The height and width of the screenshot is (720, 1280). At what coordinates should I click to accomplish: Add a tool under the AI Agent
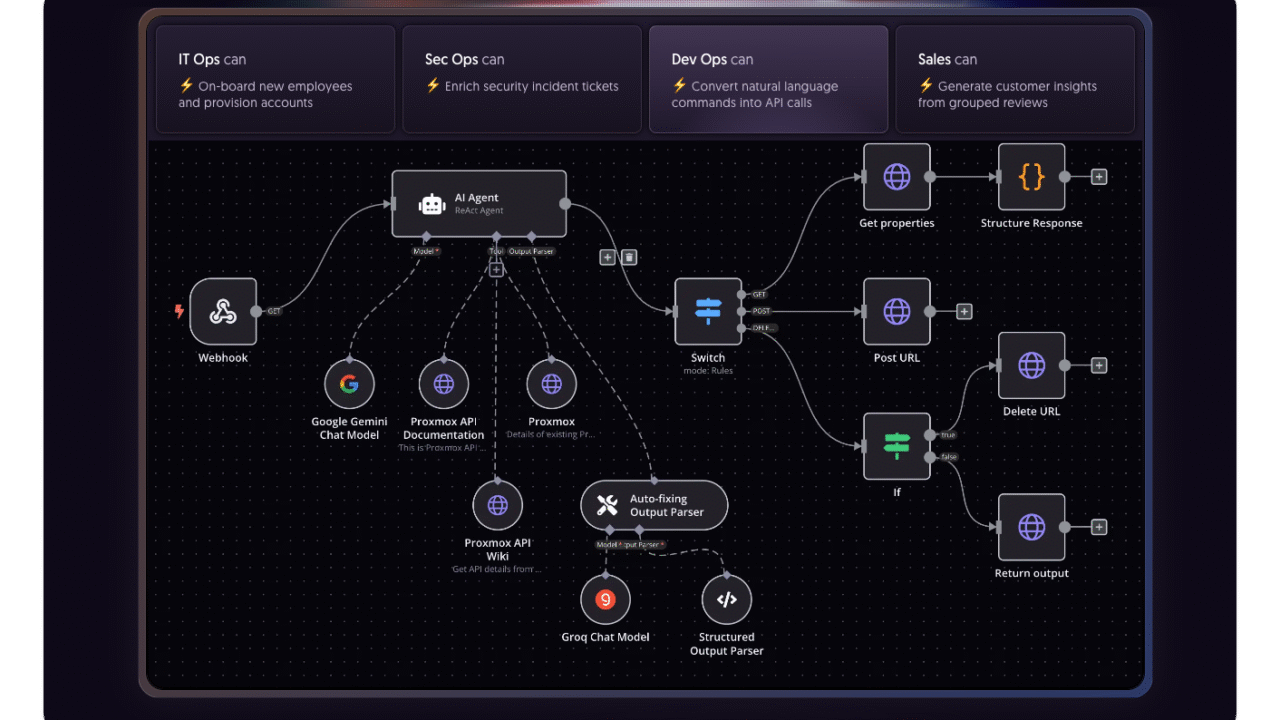[x=496, y=270]
